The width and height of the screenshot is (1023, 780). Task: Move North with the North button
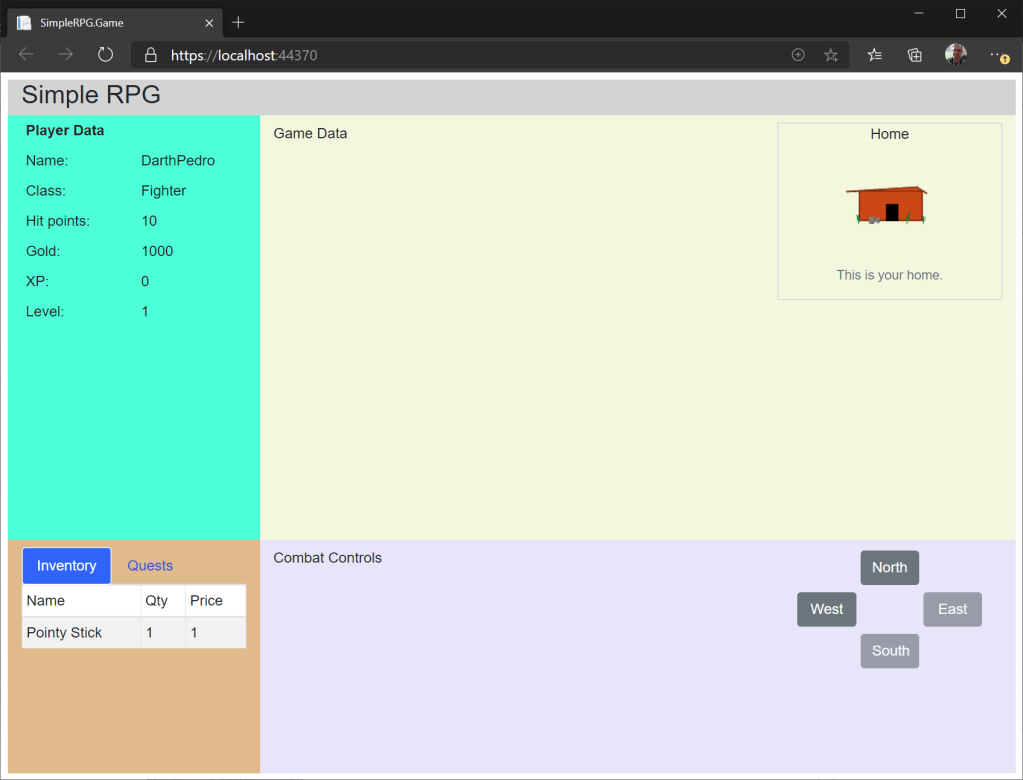[x=889, y=568]
